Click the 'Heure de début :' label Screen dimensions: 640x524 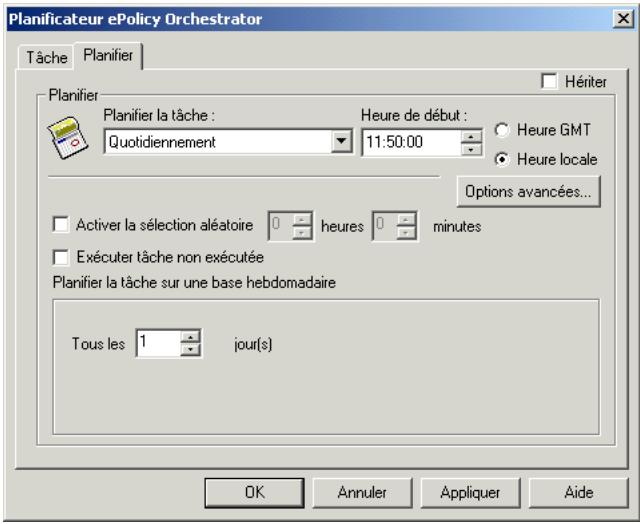[x=414, y=115]
